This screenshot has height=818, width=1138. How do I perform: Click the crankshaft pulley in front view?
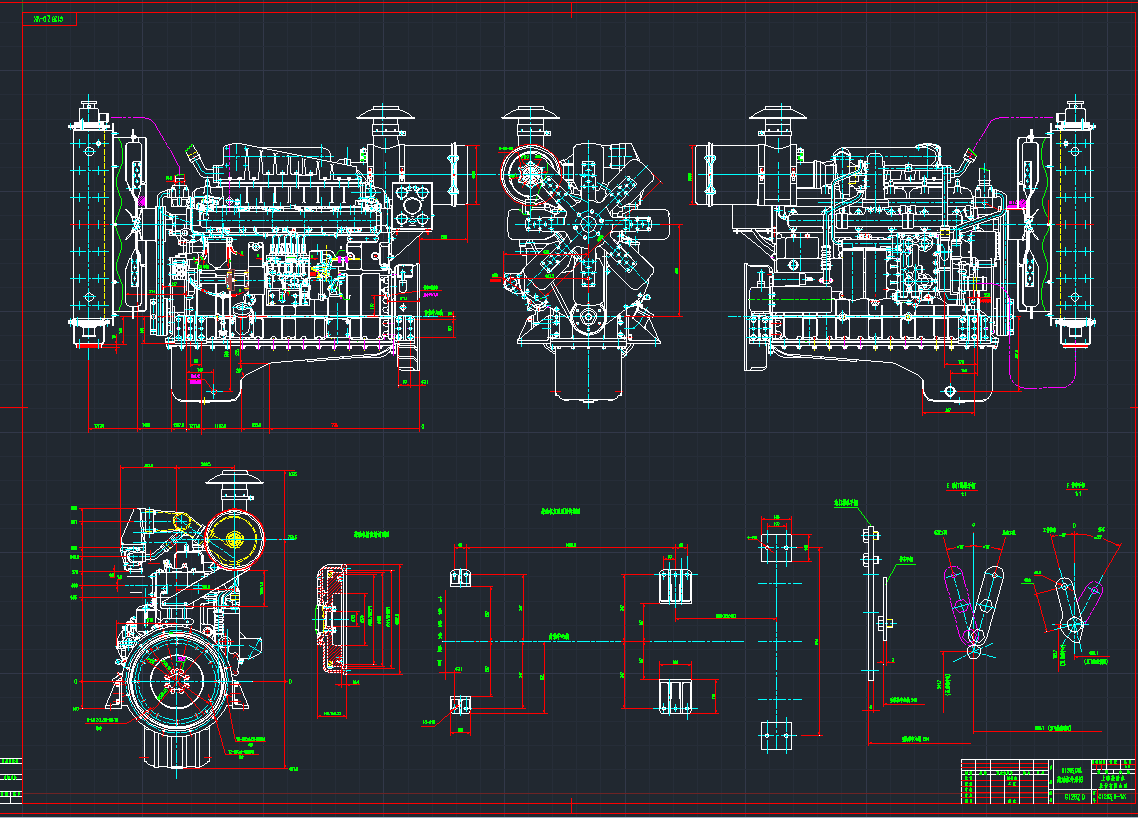(x=587, y=317)
